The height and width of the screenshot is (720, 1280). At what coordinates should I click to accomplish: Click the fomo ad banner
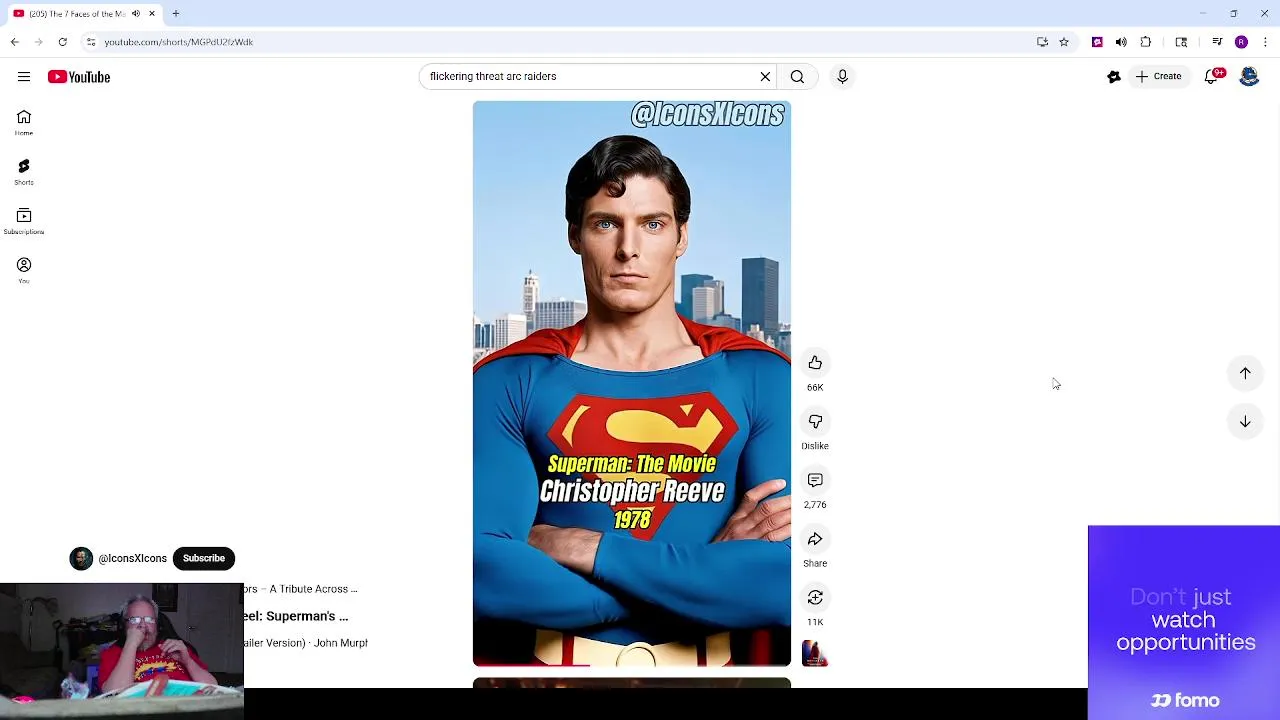(x=1184, y=622)
